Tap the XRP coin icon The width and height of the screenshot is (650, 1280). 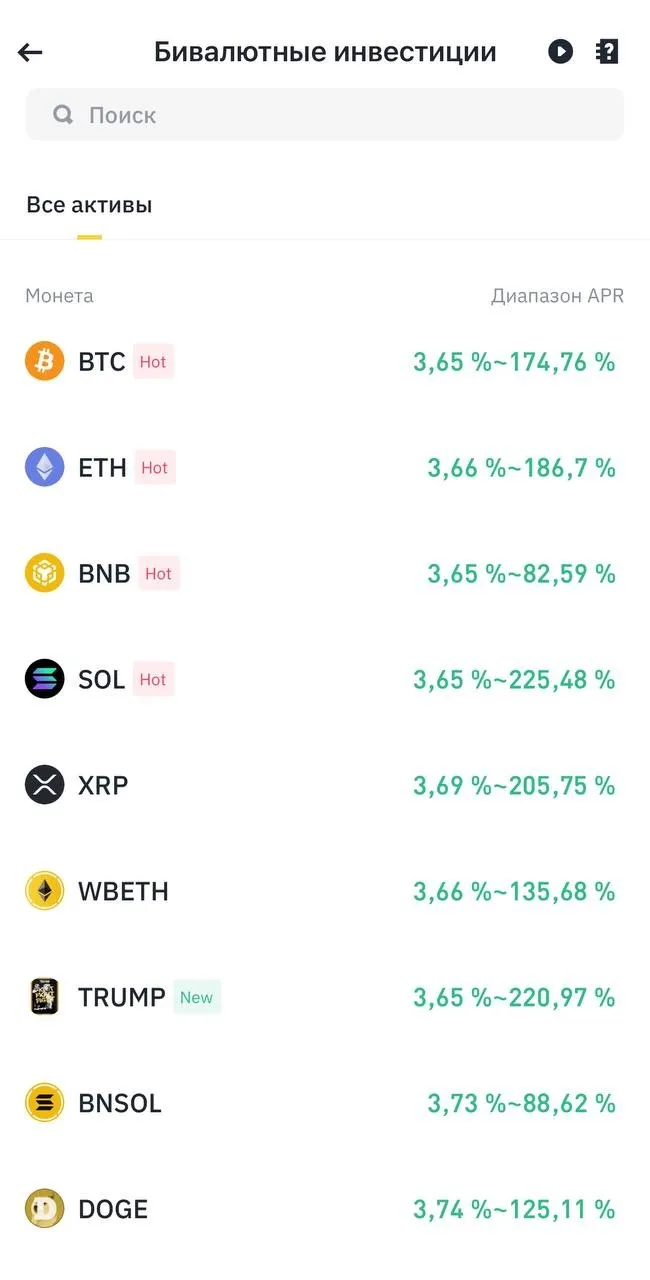(x=44, y=785)
